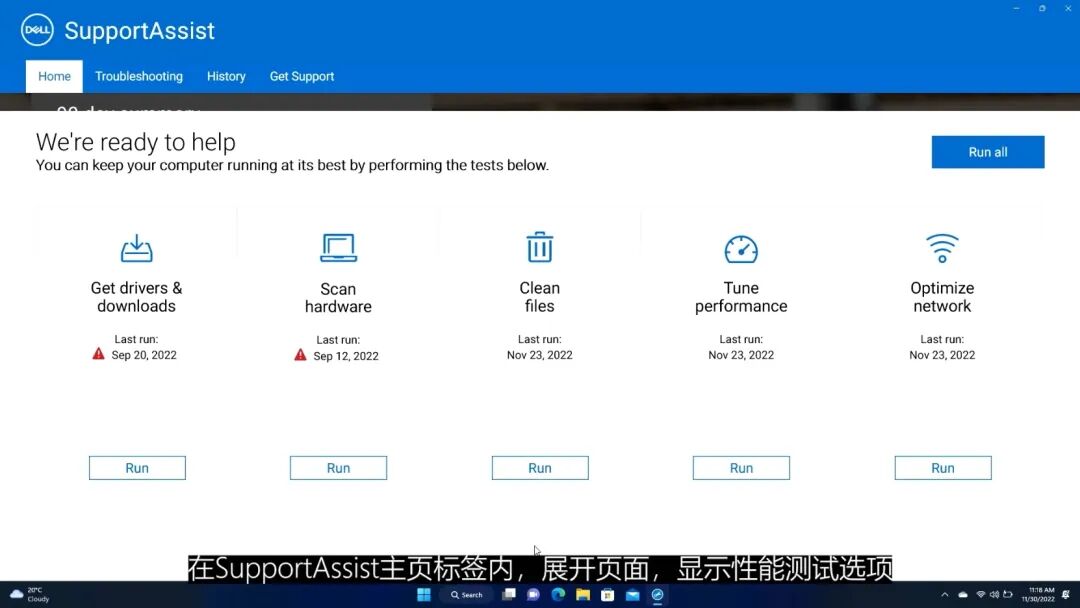Run the Clean files task
The width and height of the screenshot is (1080, 608).
click(540, 468)
